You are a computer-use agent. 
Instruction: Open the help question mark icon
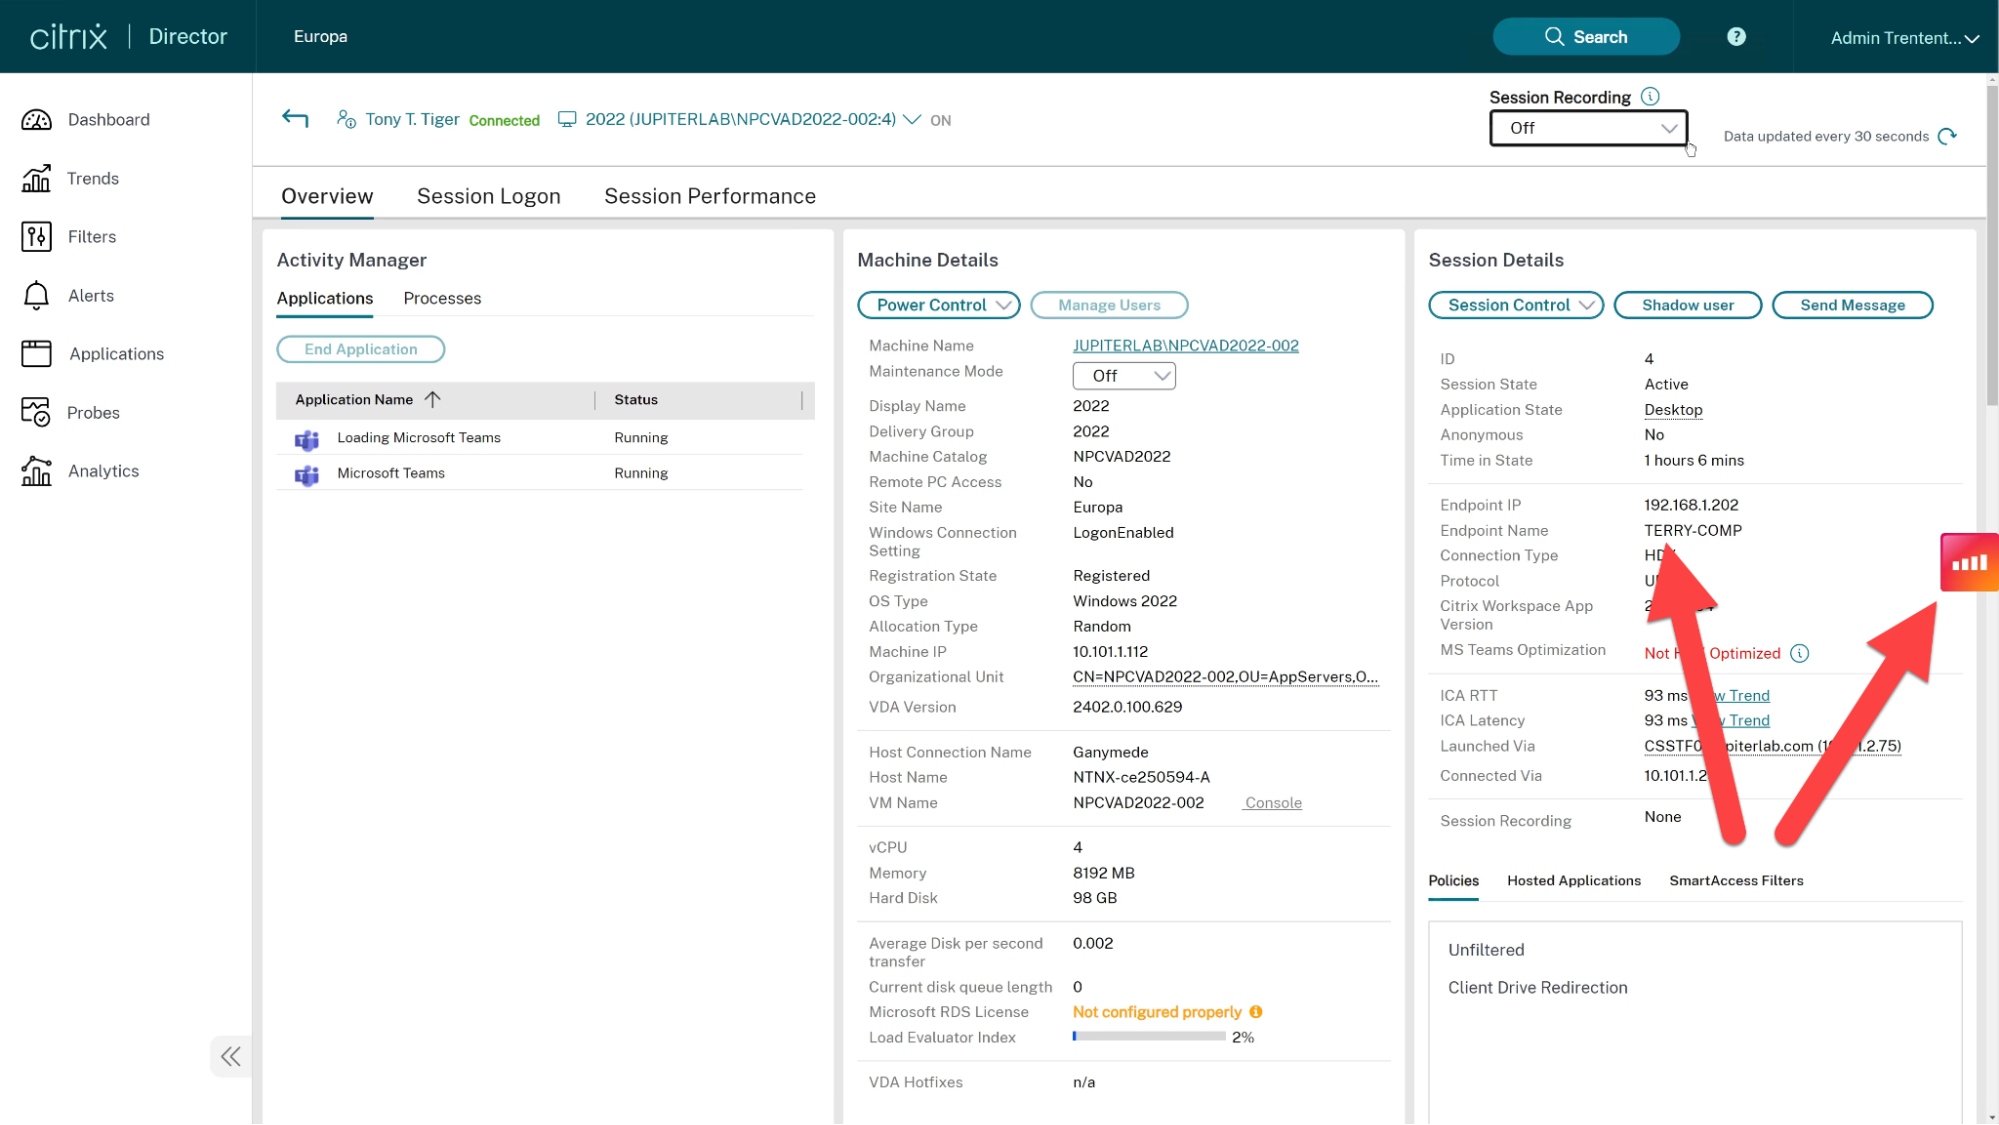pyautogui.click(x=1736, y=36)
